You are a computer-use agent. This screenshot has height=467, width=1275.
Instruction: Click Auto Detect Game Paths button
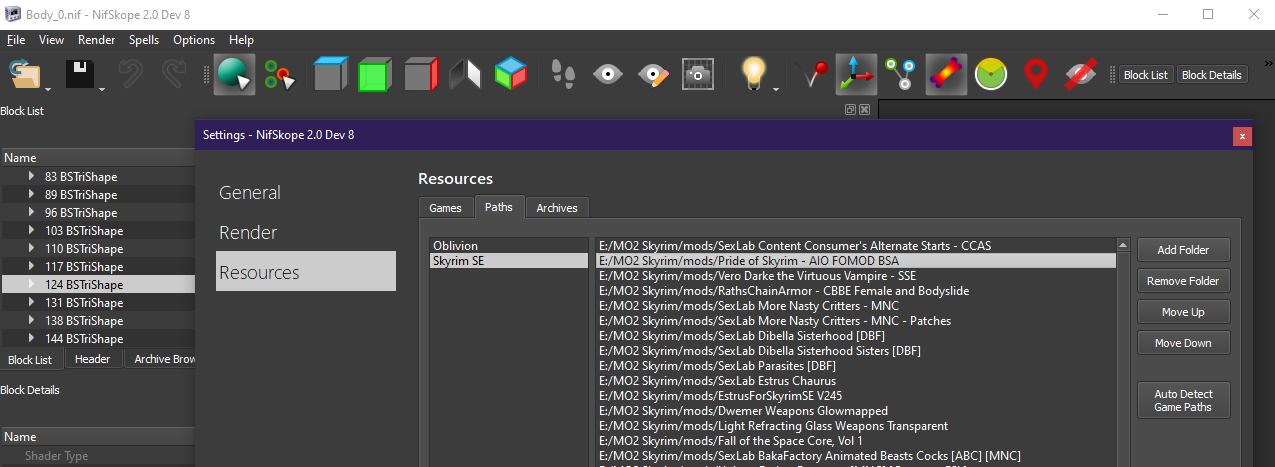[x=1184, y=400]
